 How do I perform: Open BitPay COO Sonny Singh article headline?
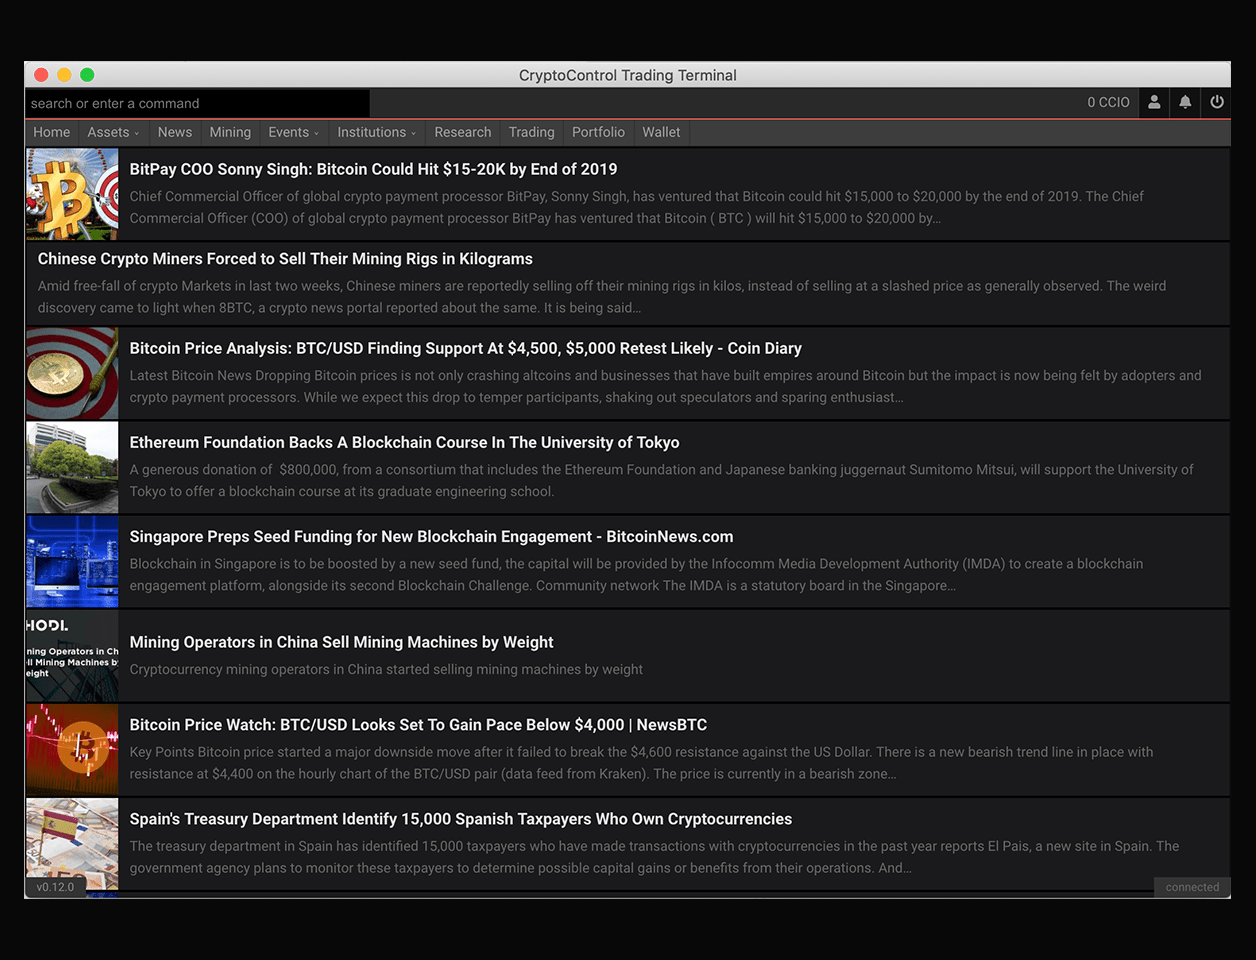click(x=373, y=169)
